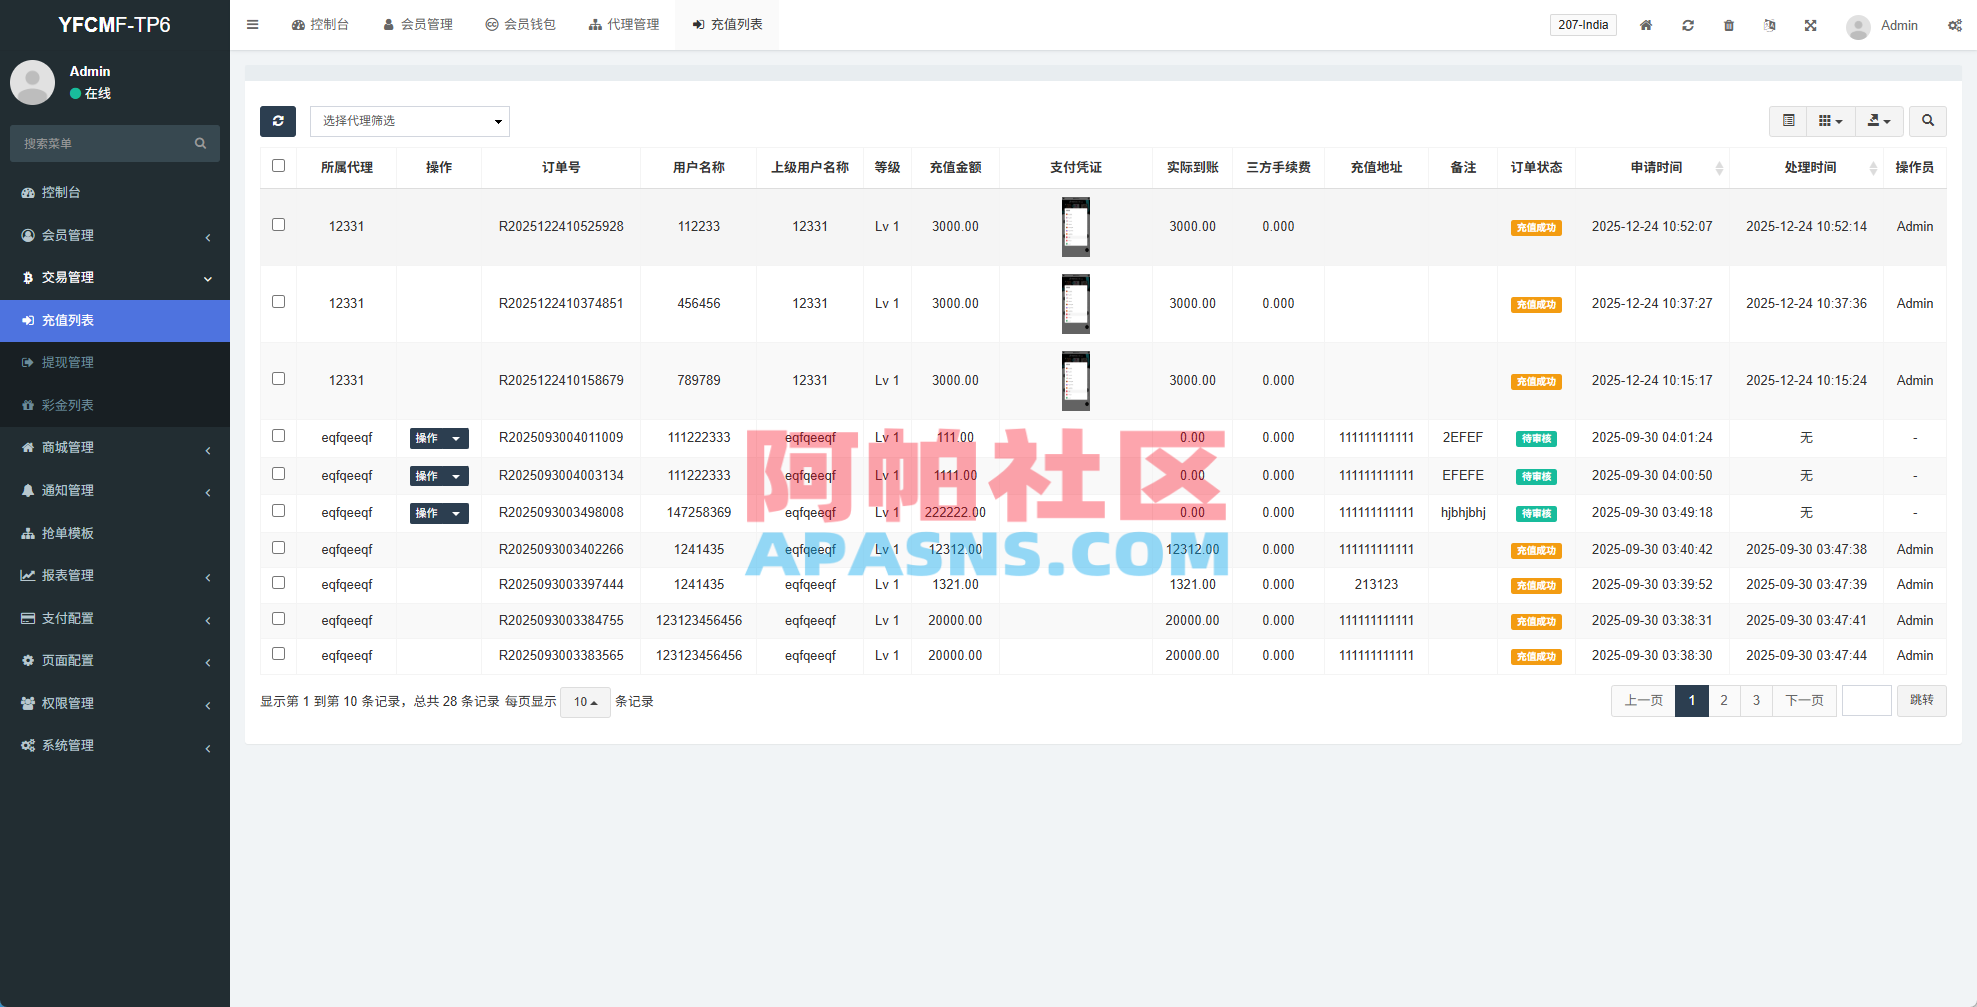Screen dimensions: 1977x1007
Task: Check the row for order R2025122410525928
Action: pyautogui.click(x=279, y=225)
